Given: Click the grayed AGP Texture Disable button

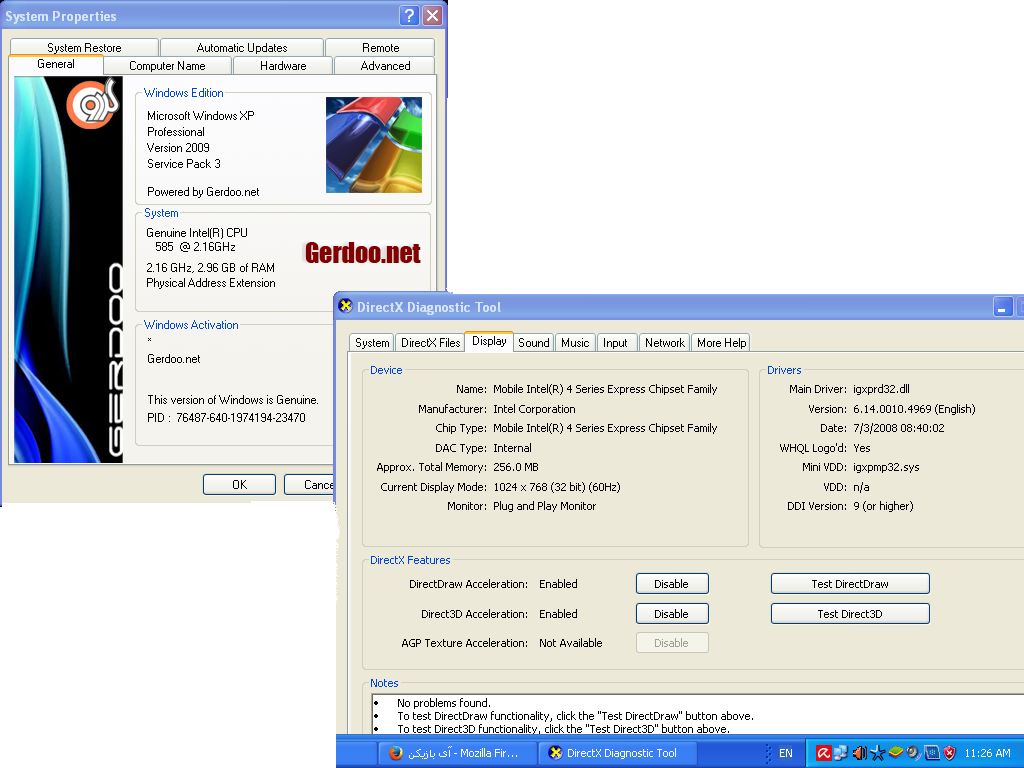Looking at the screenshot, I should (x=672, y=643).
